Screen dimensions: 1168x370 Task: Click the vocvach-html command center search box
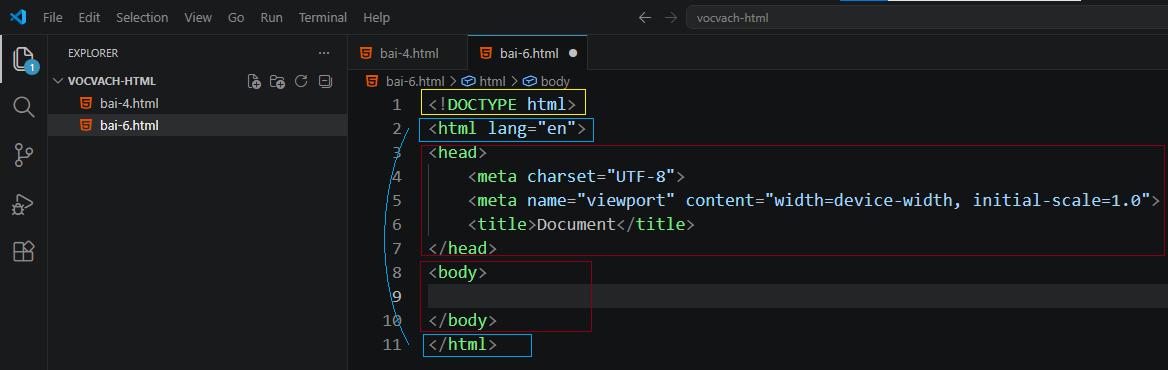point(927,17)
